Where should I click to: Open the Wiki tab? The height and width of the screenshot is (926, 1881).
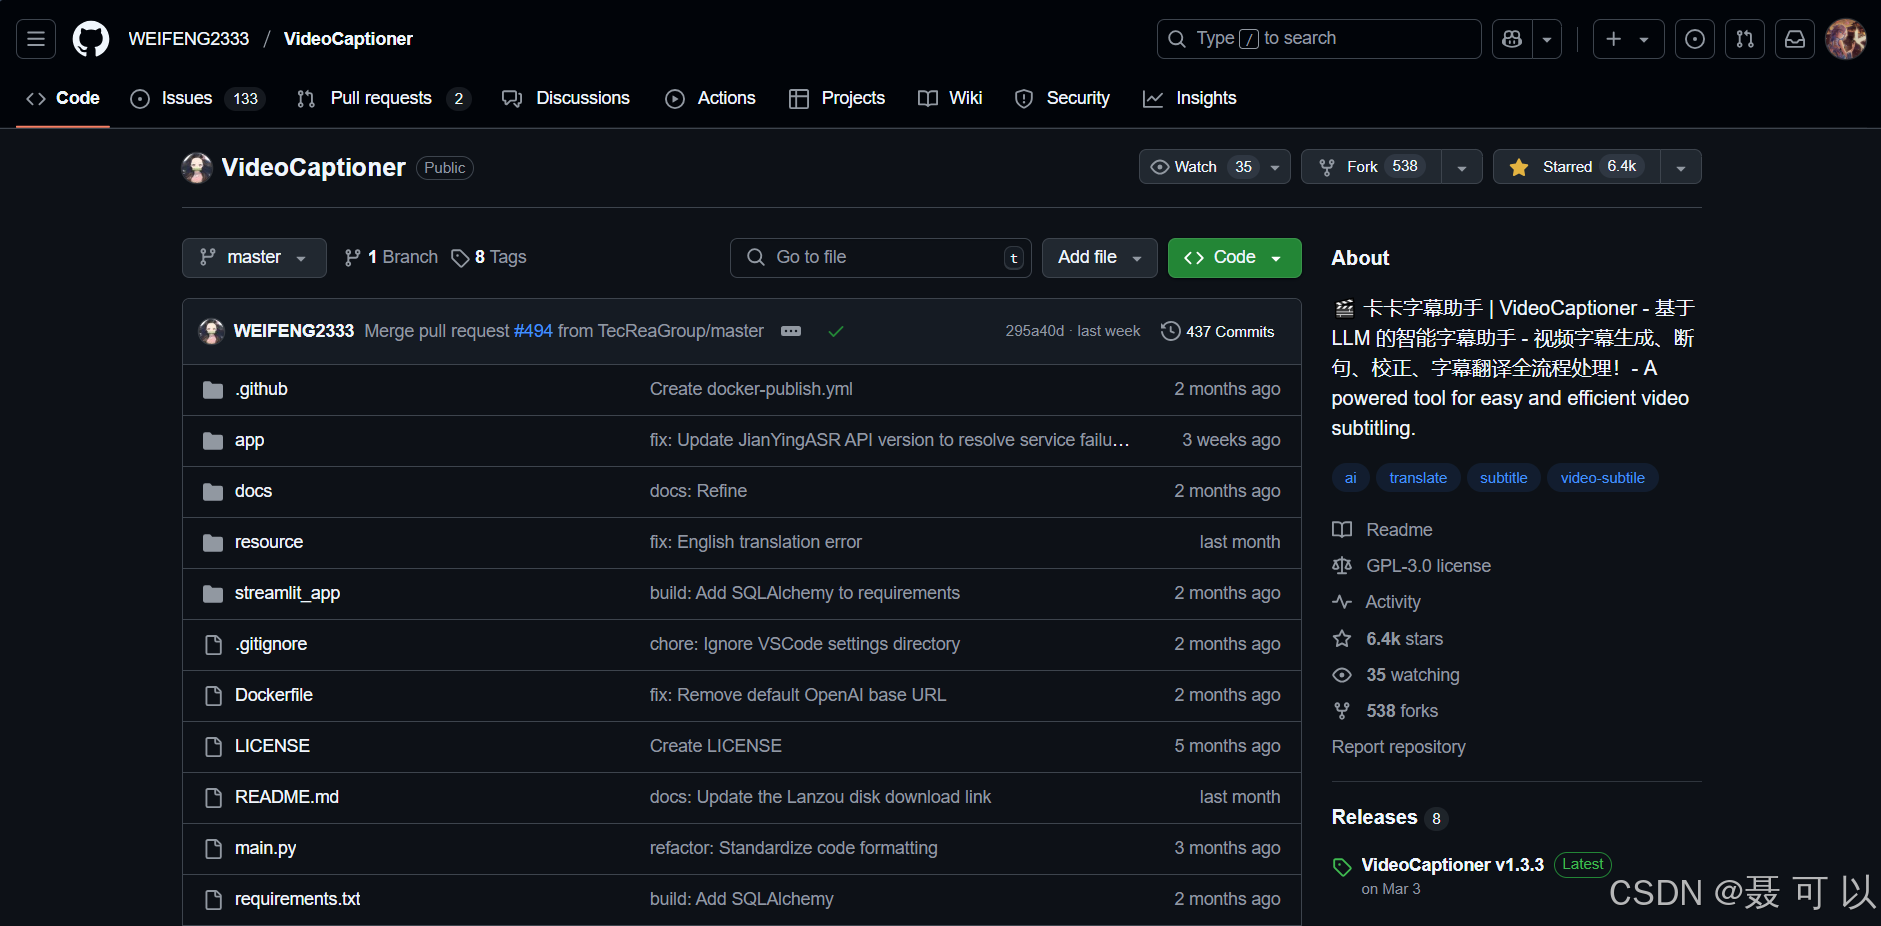click(950, 98)
